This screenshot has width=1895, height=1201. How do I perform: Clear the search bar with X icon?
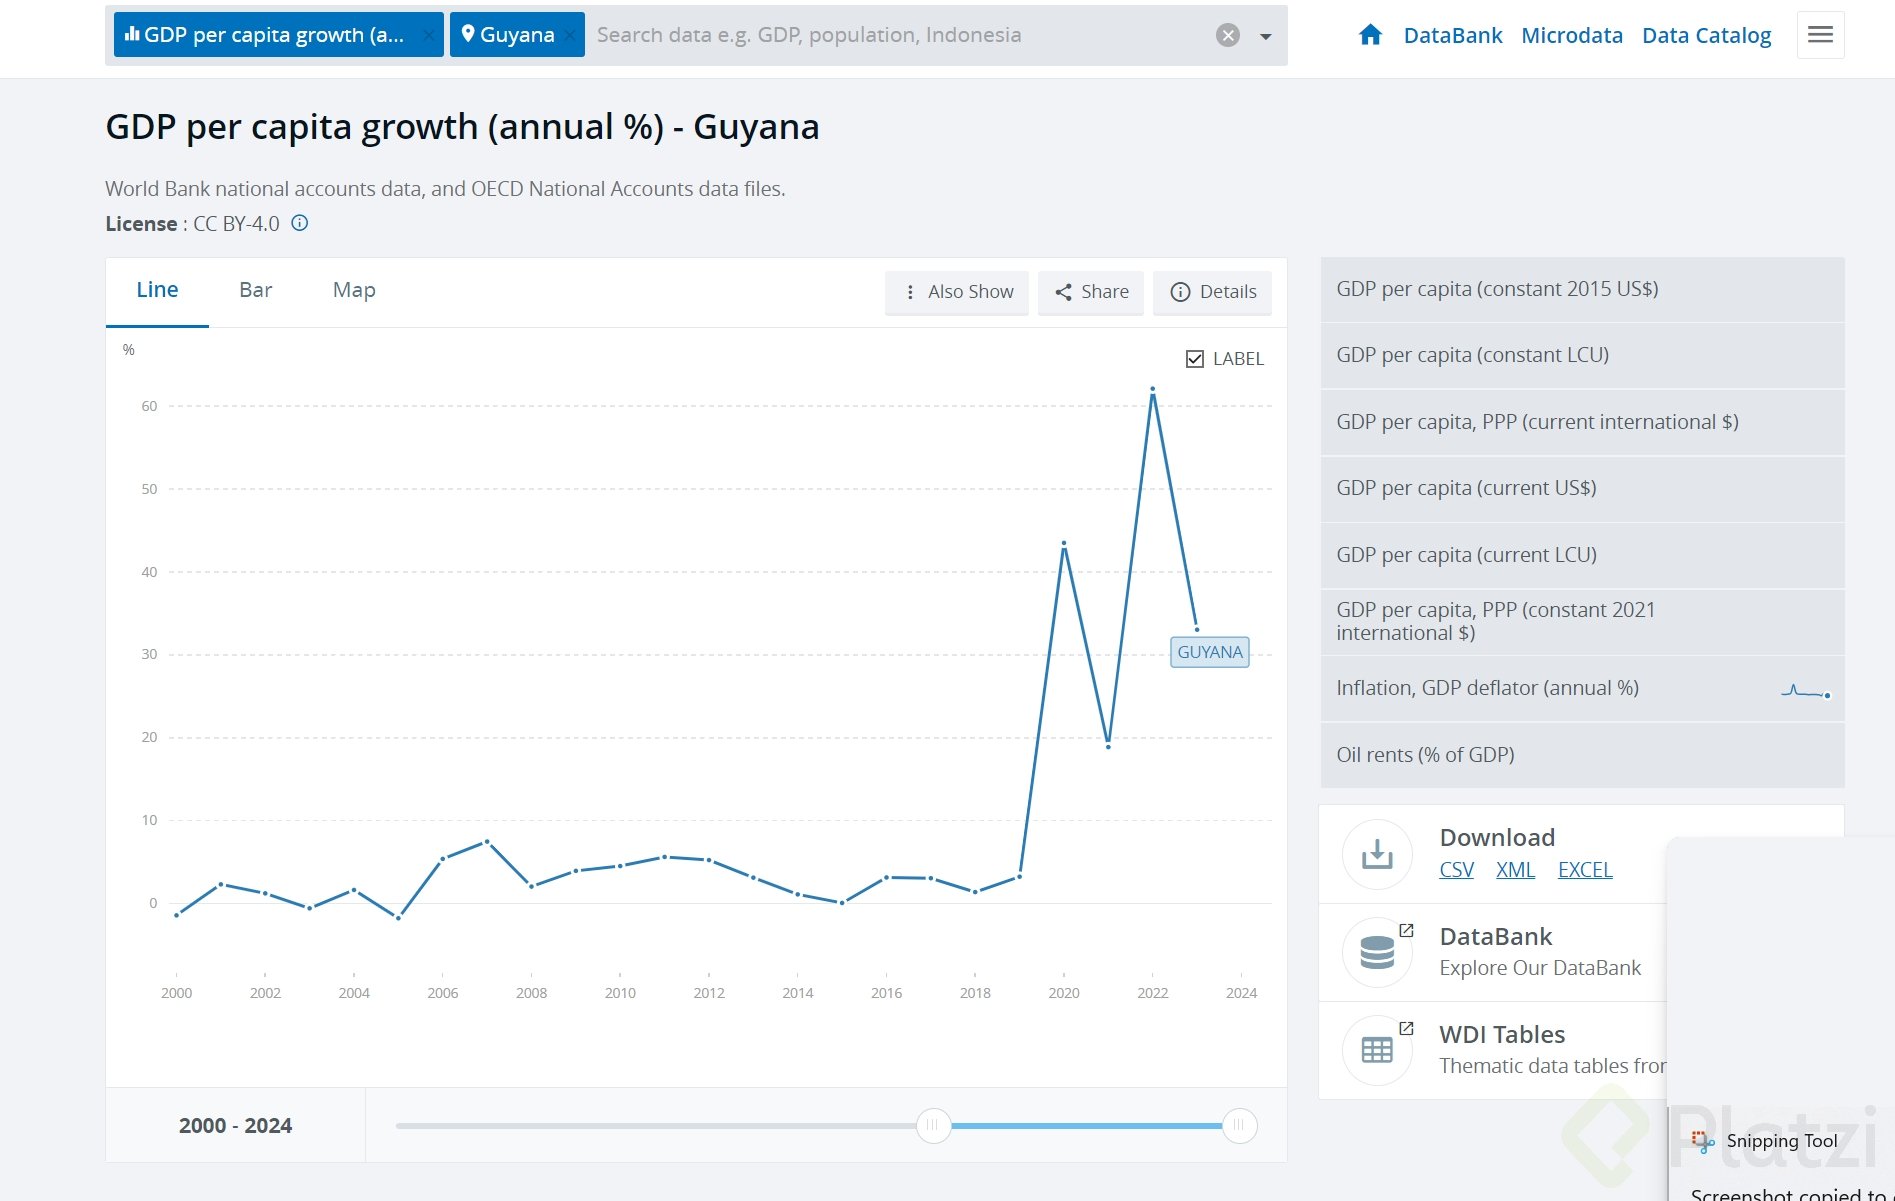pyautogui.click(x=1227, y=36)
